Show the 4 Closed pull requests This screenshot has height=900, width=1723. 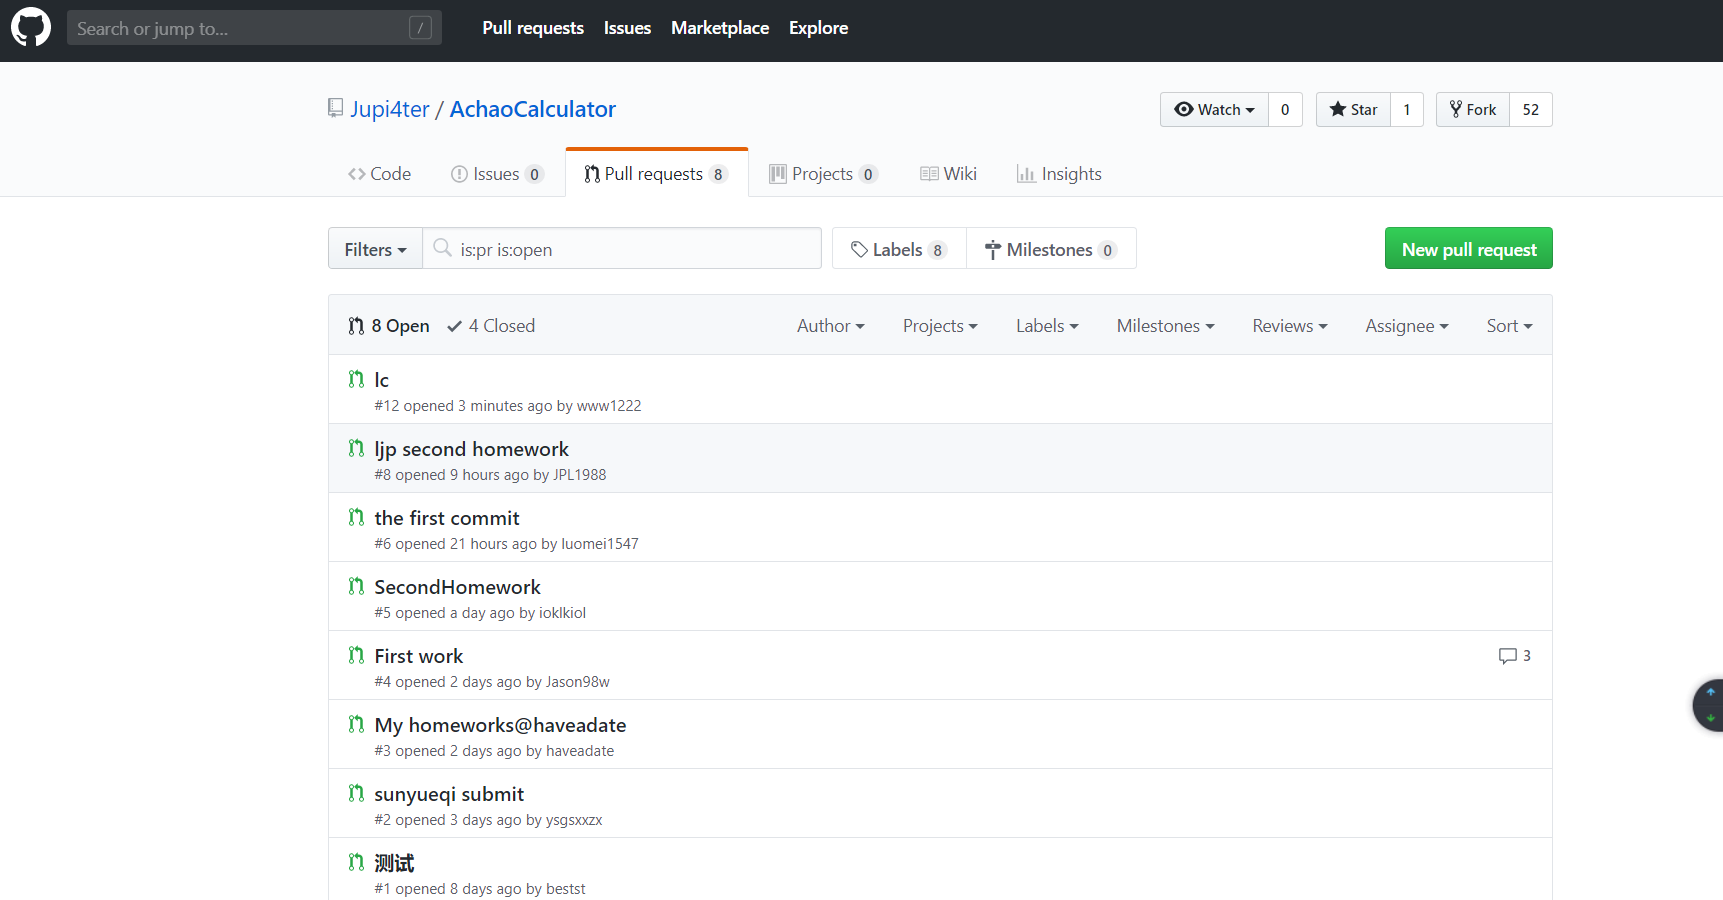(491, 326)
